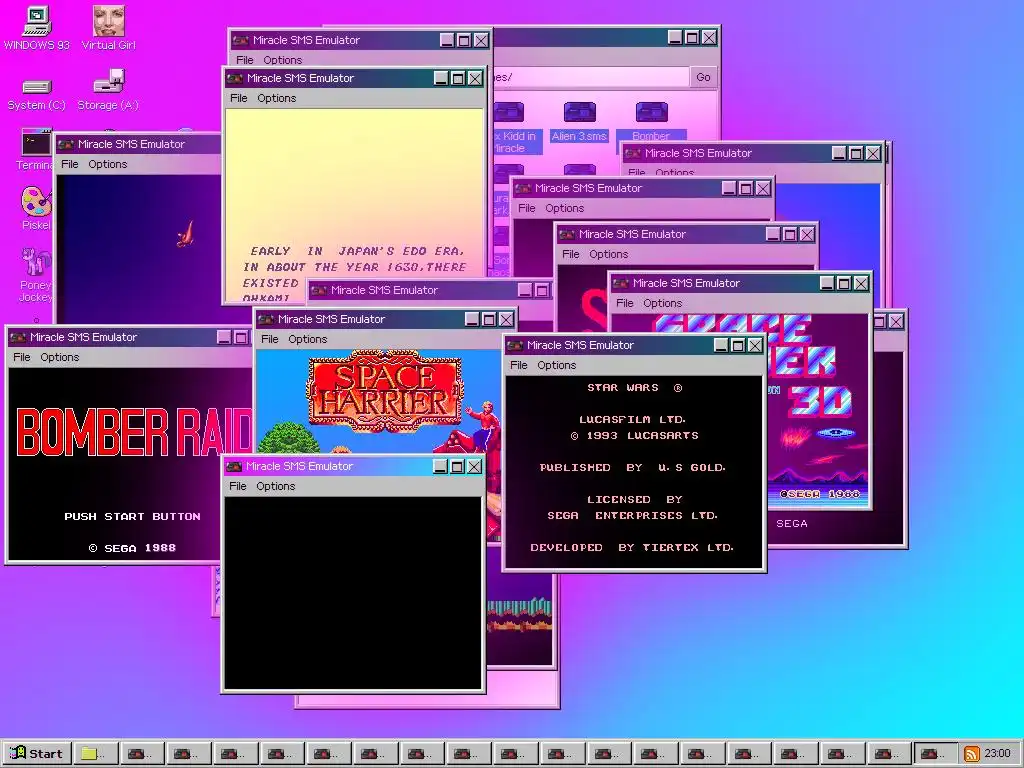
Task: Open Options menu in the Space Harrier window
Action: click(x=308, y=339)
